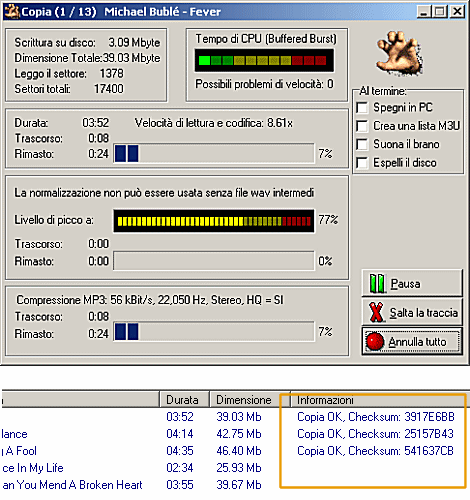Click the Tempo di CPU burst meter

pos(264,60)
